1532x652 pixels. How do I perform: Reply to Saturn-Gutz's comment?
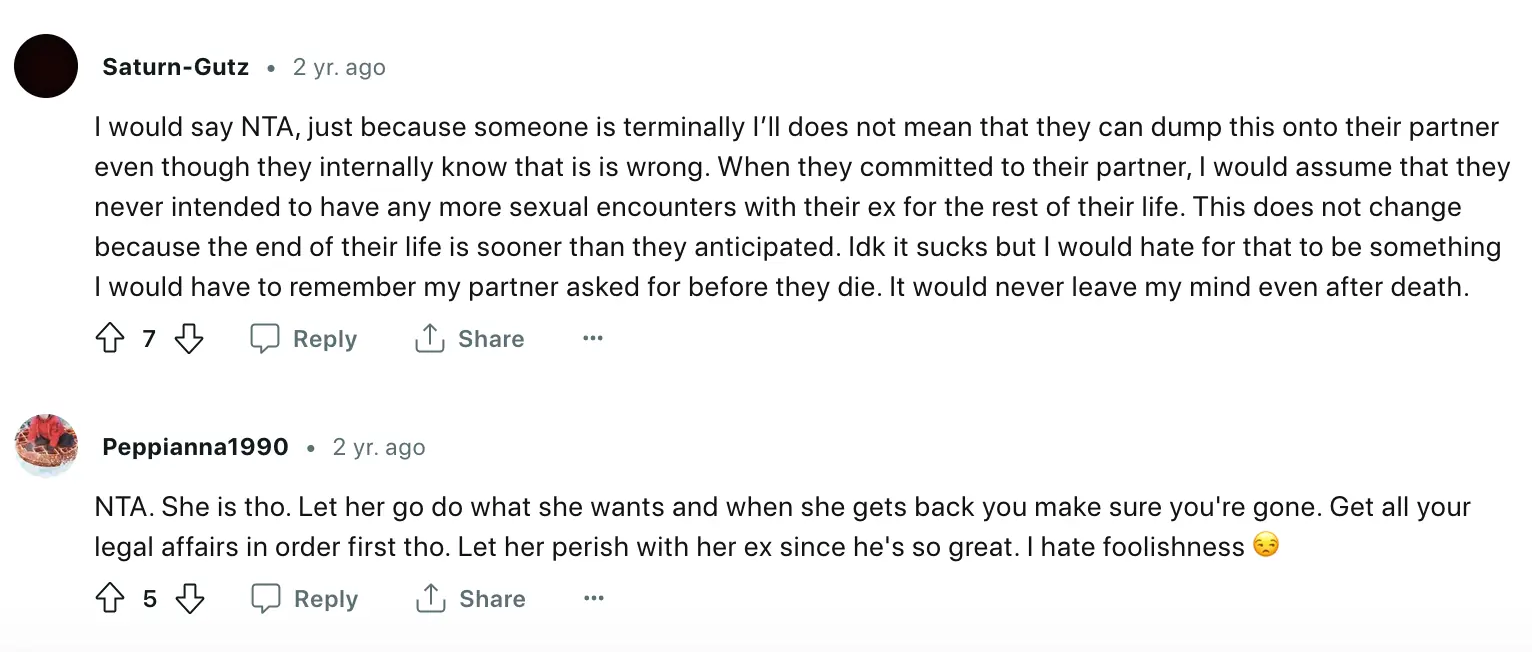point(303,339)
